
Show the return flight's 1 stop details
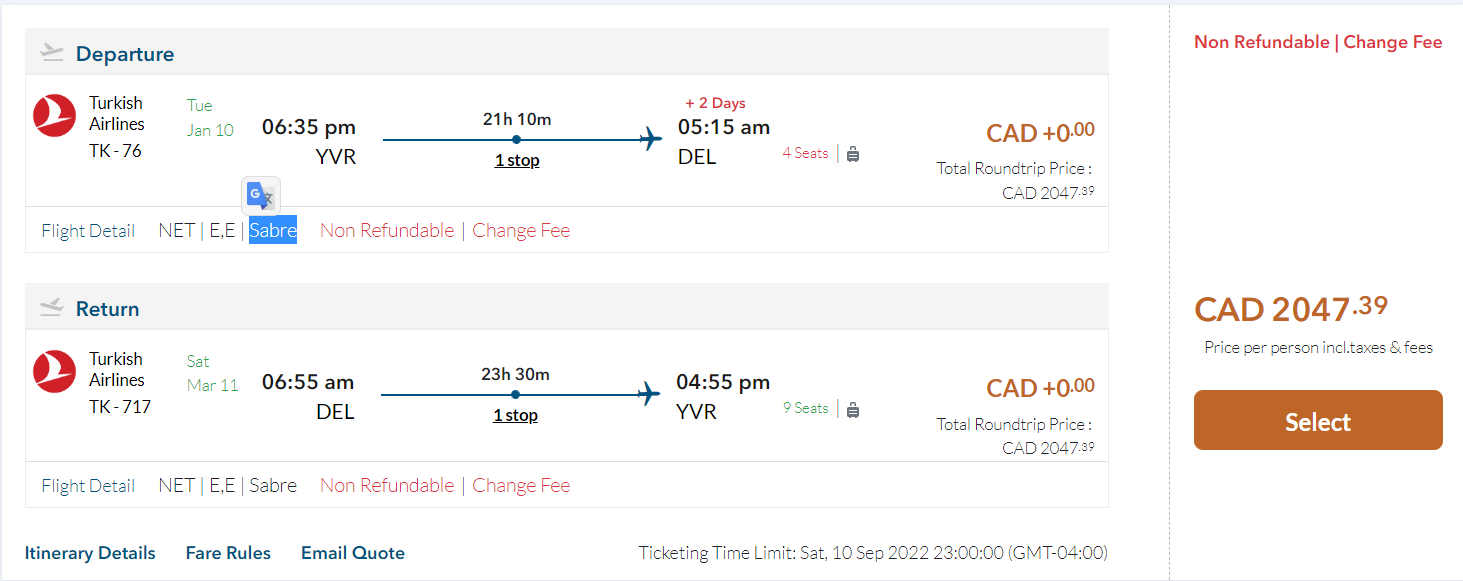tap(515, 415)
